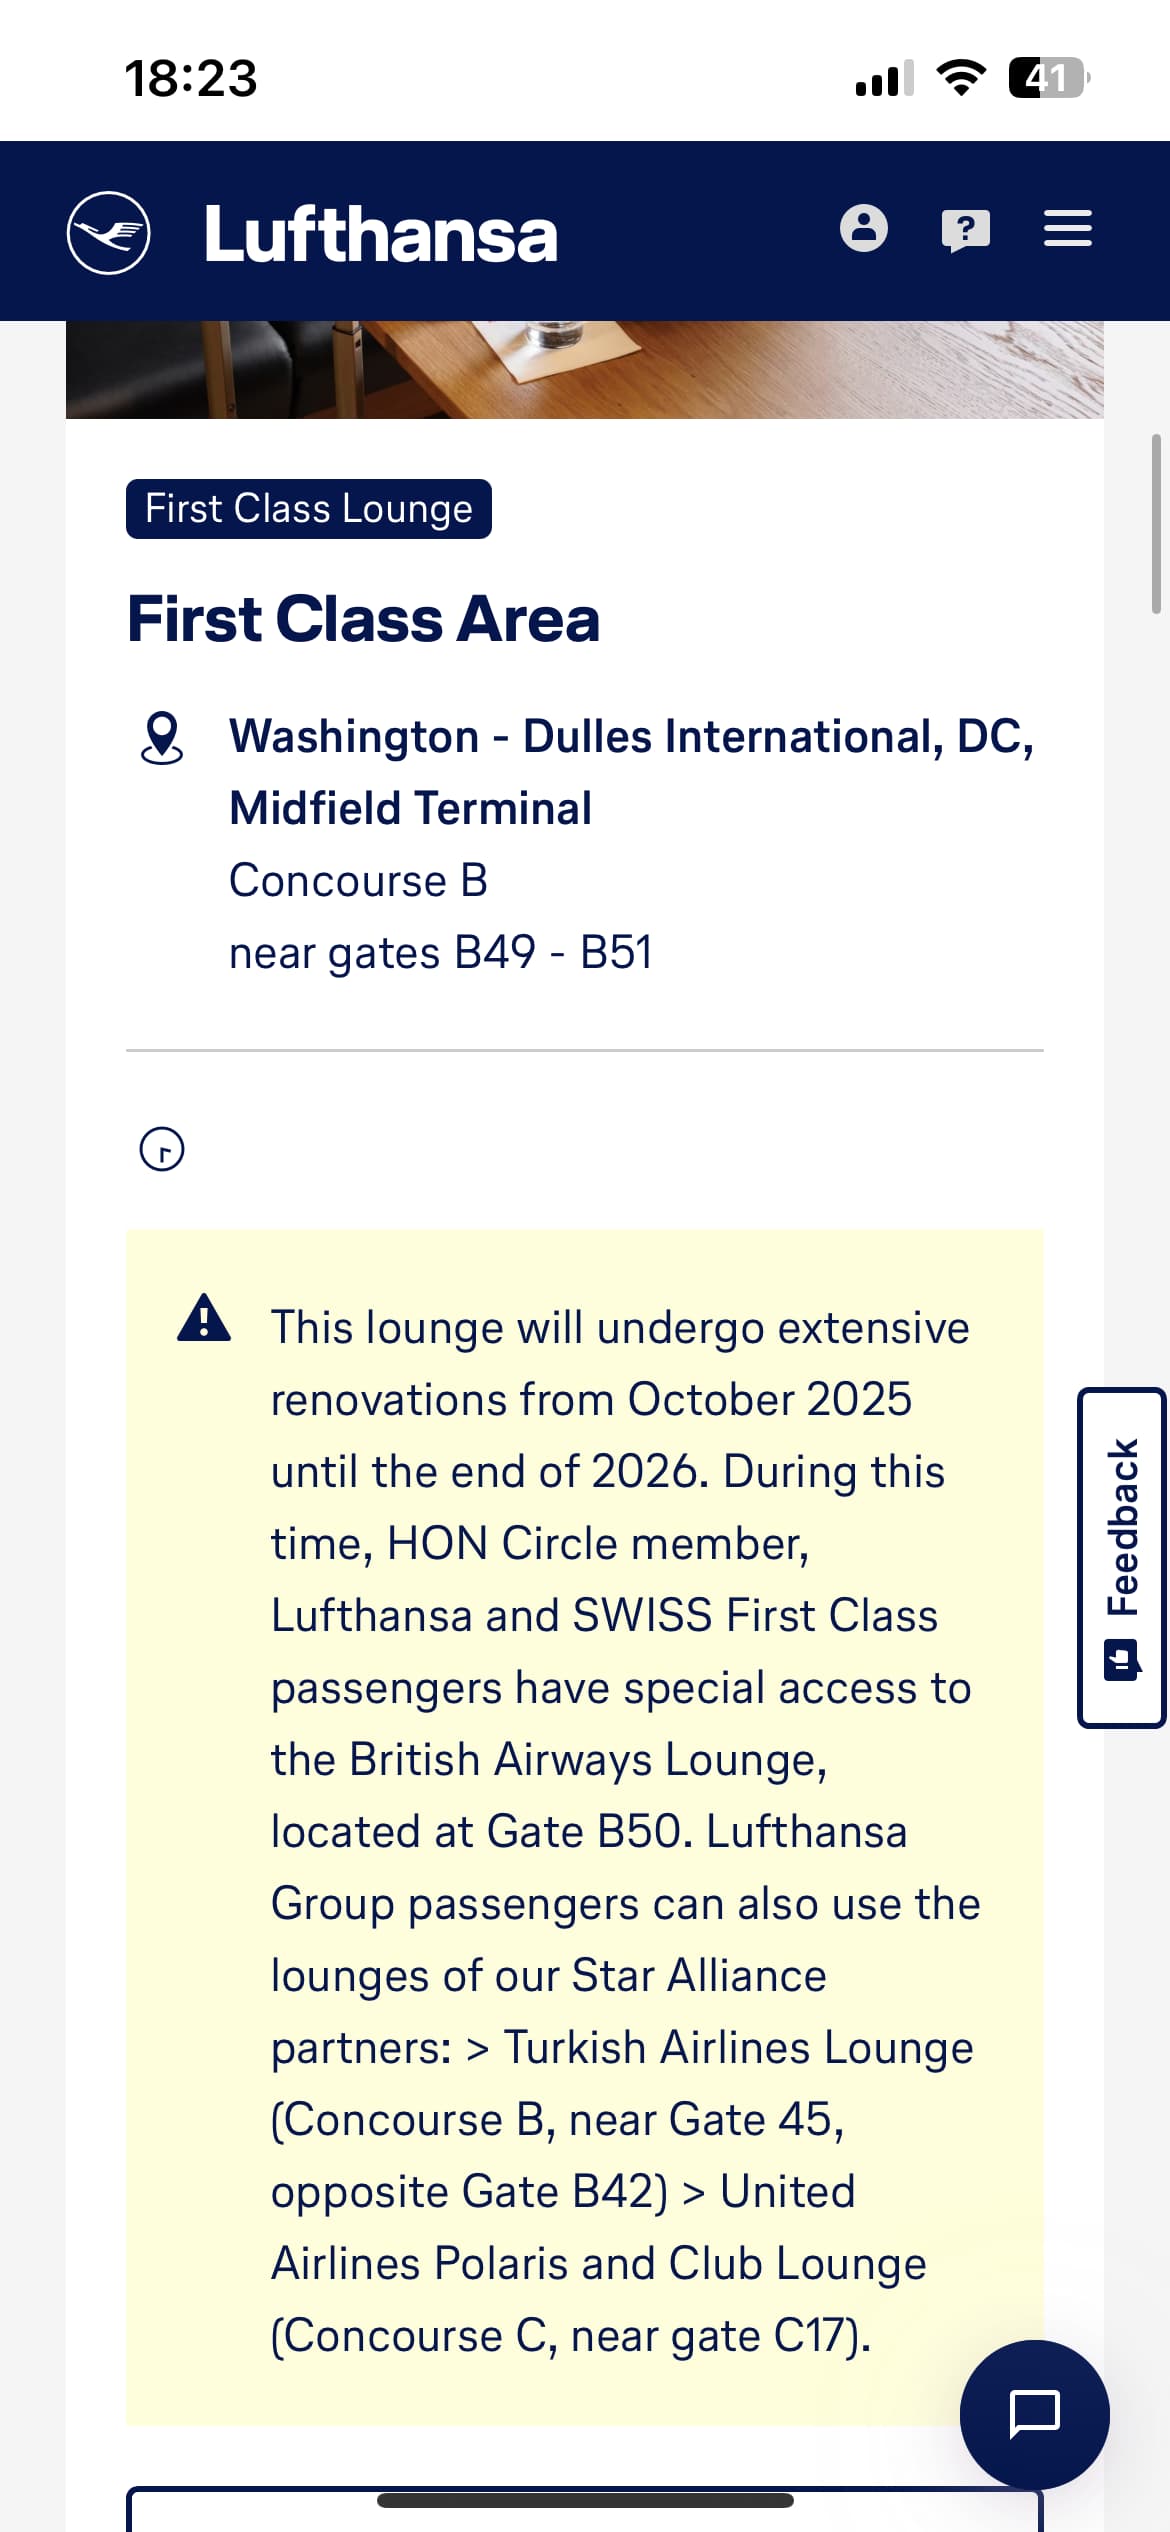Tap the opening hours clock icon
The width and height of the screenshot is (1170, 2532).
[x=162, y=1149]
